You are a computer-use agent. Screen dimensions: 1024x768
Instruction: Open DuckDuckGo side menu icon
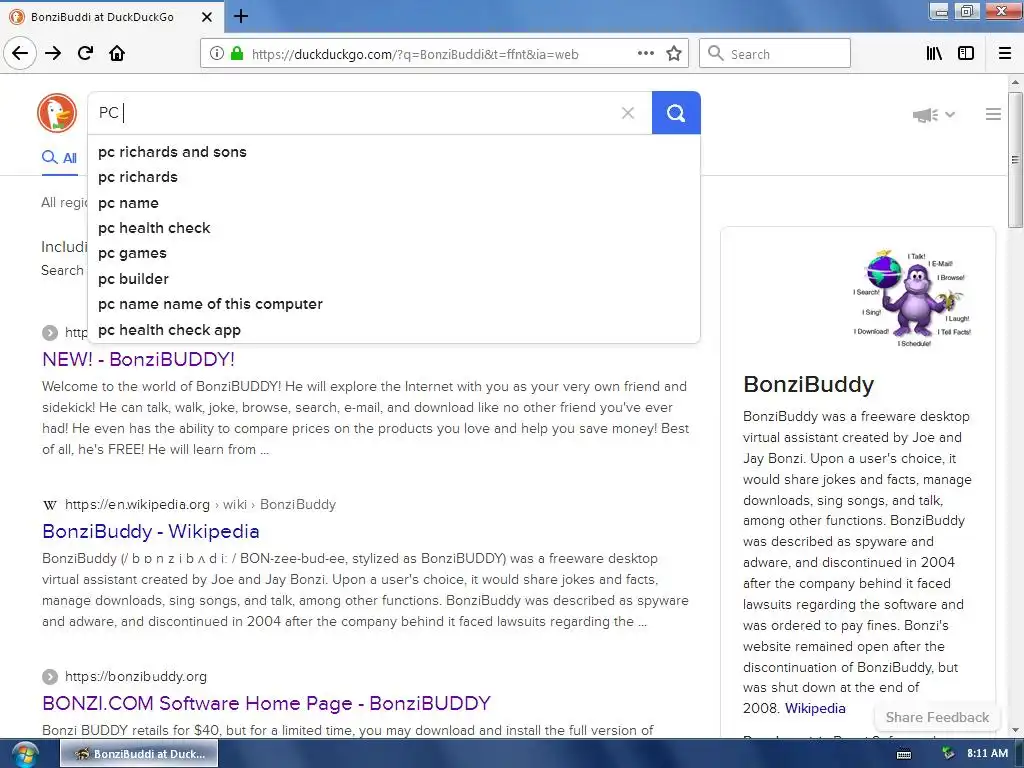(993, 114)
